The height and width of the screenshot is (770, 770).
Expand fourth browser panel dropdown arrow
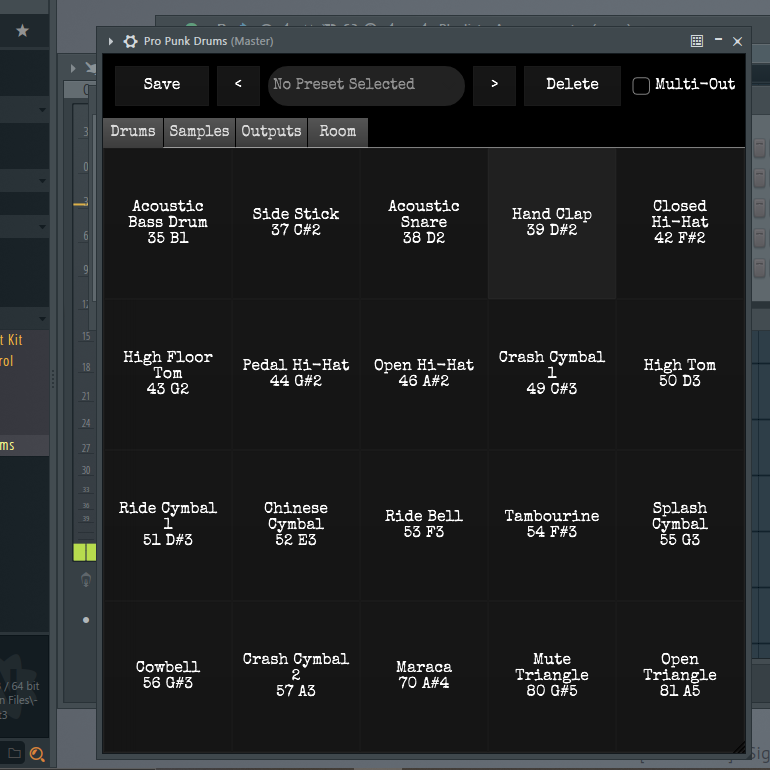43,319
